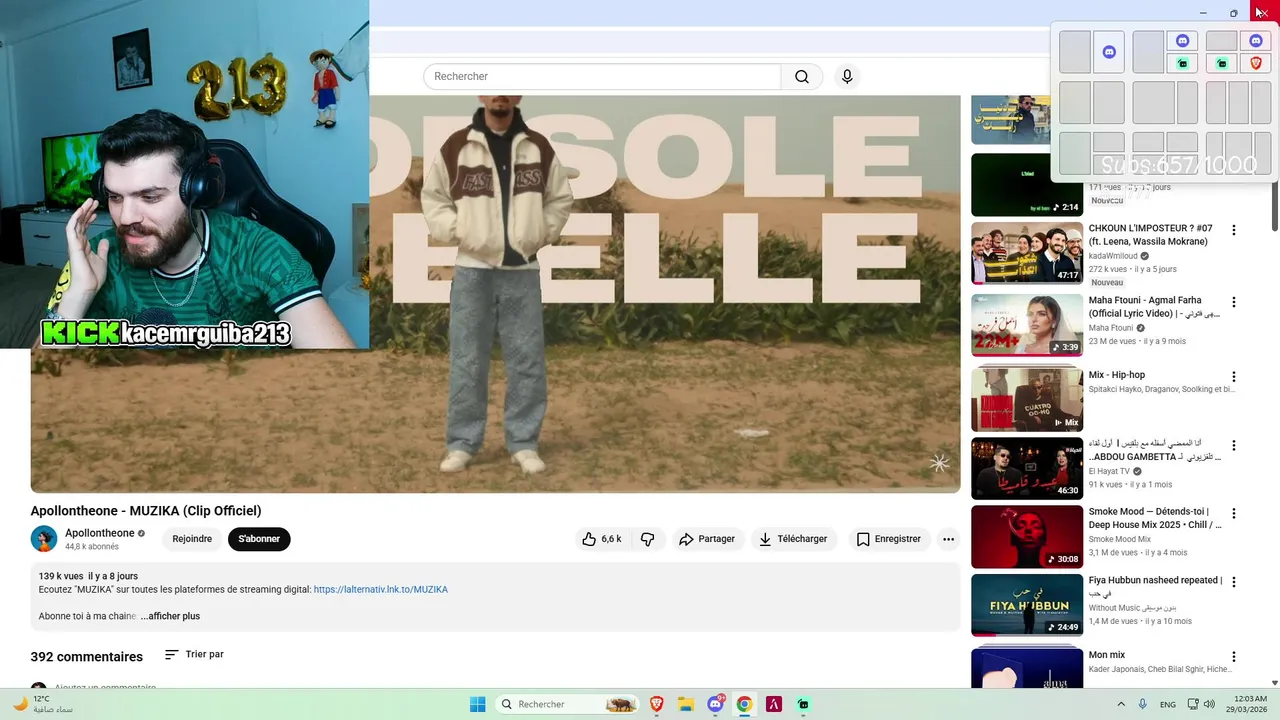Click the 392 commentaires heading
This screenshot has height=720, width=1280.
87,657
